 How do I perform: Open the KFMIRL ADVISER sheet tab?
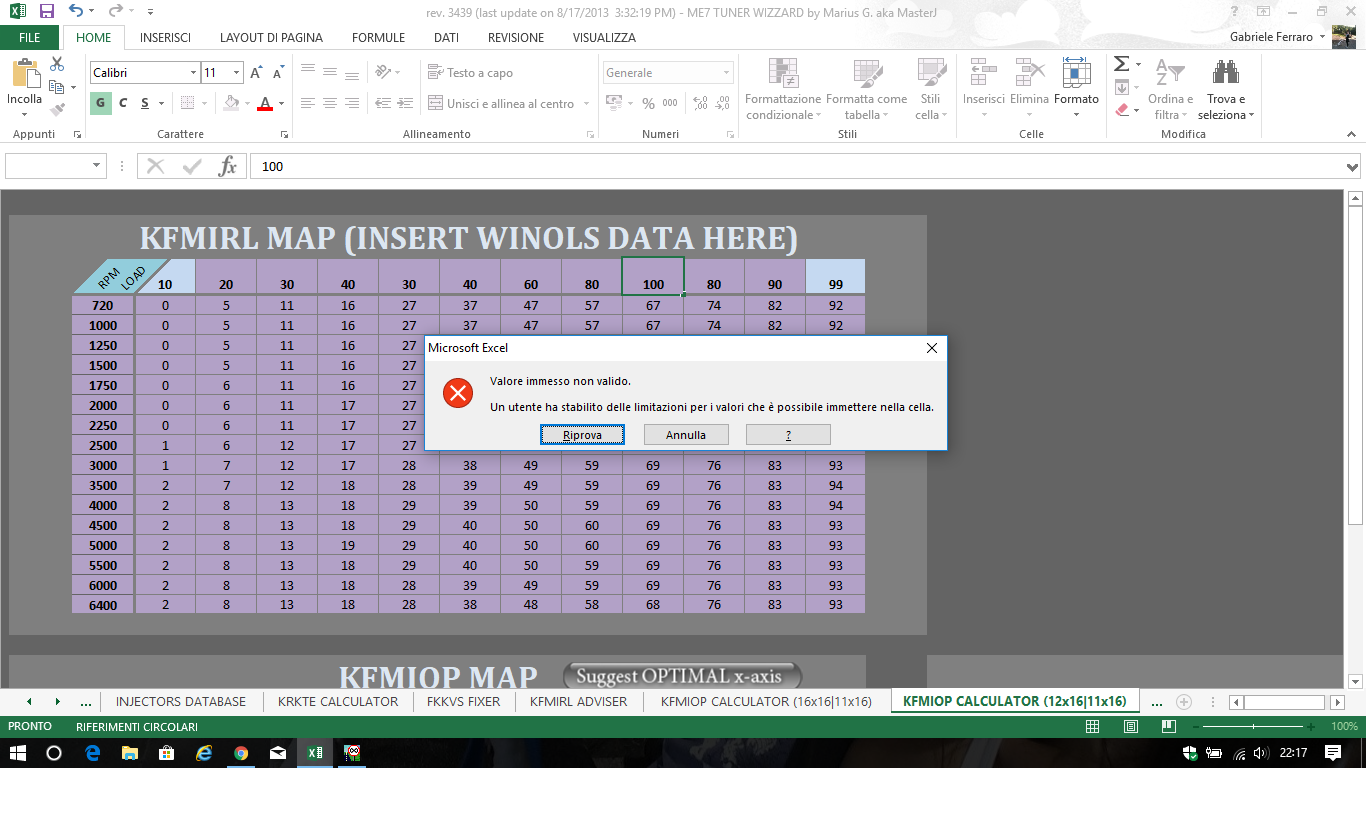pos(578,702)
